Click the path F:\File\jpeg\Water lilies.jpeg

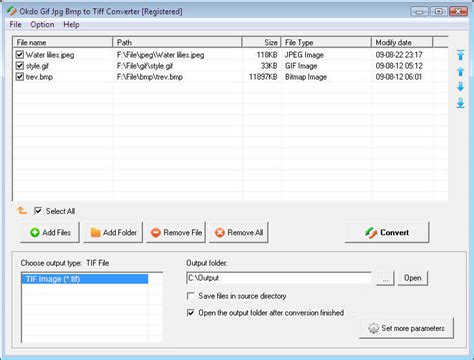[x=160, y=55]
